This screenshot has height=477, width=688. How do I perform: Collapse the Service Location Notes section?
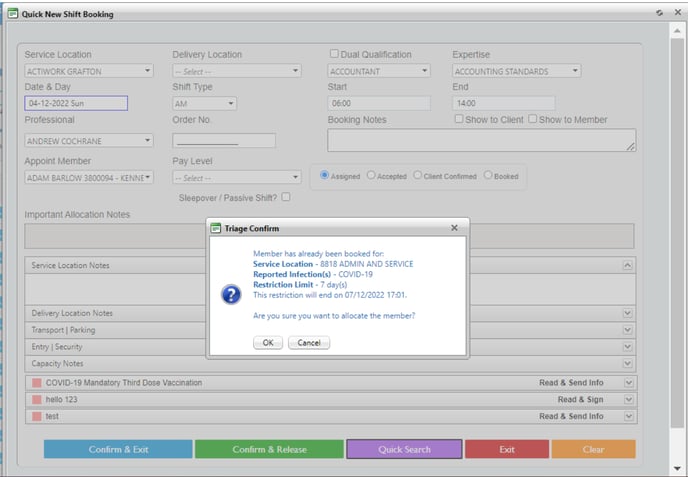point(627,266)
